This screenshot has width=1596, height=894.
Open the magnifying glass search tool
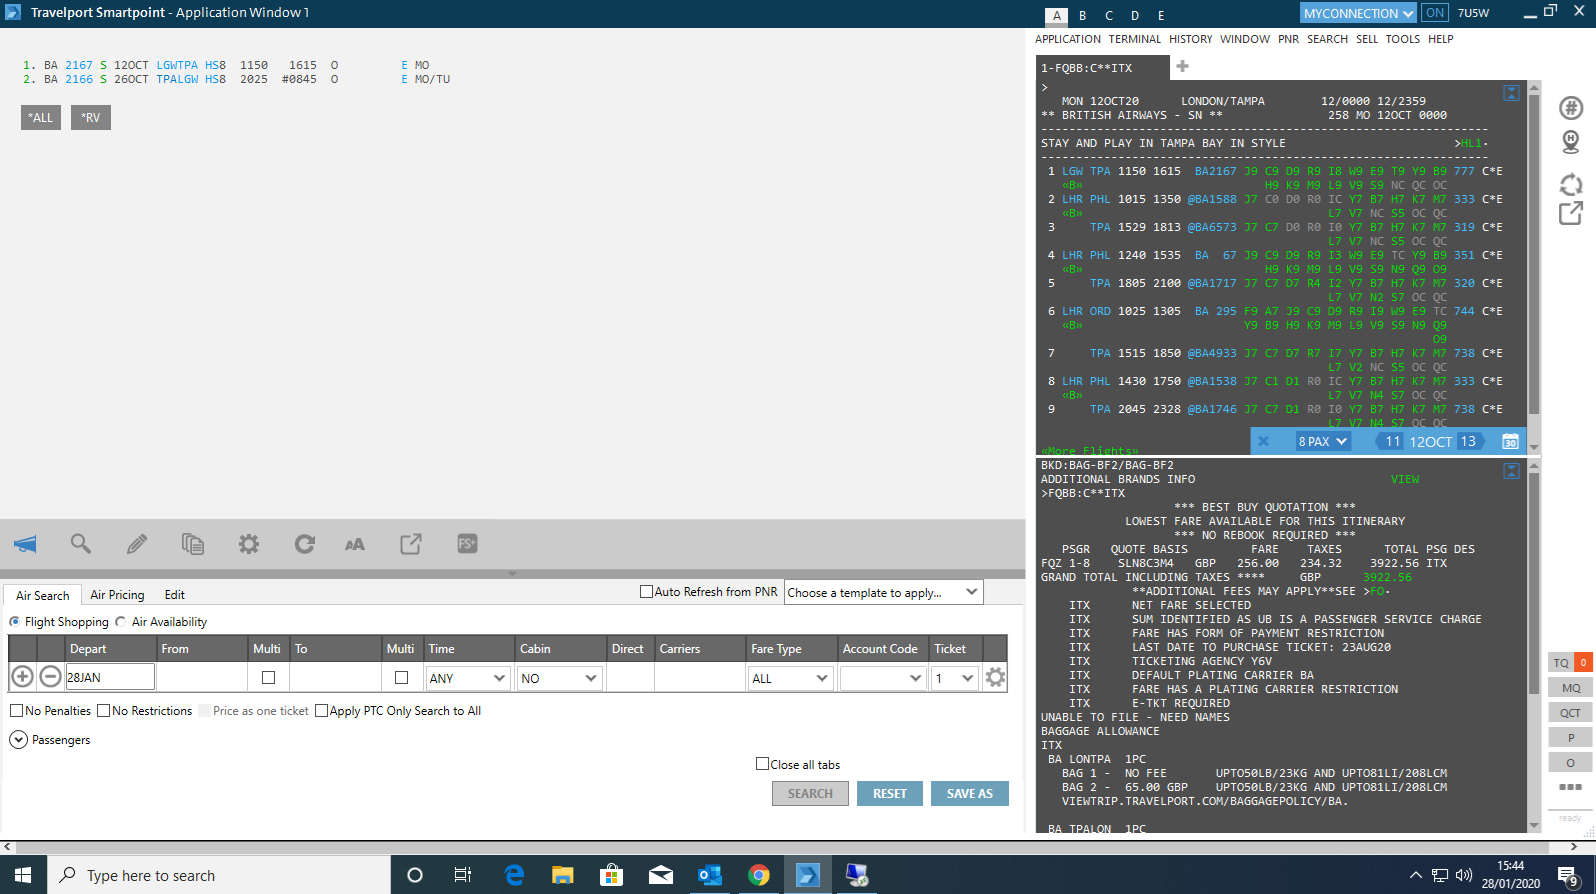point(81,544)
